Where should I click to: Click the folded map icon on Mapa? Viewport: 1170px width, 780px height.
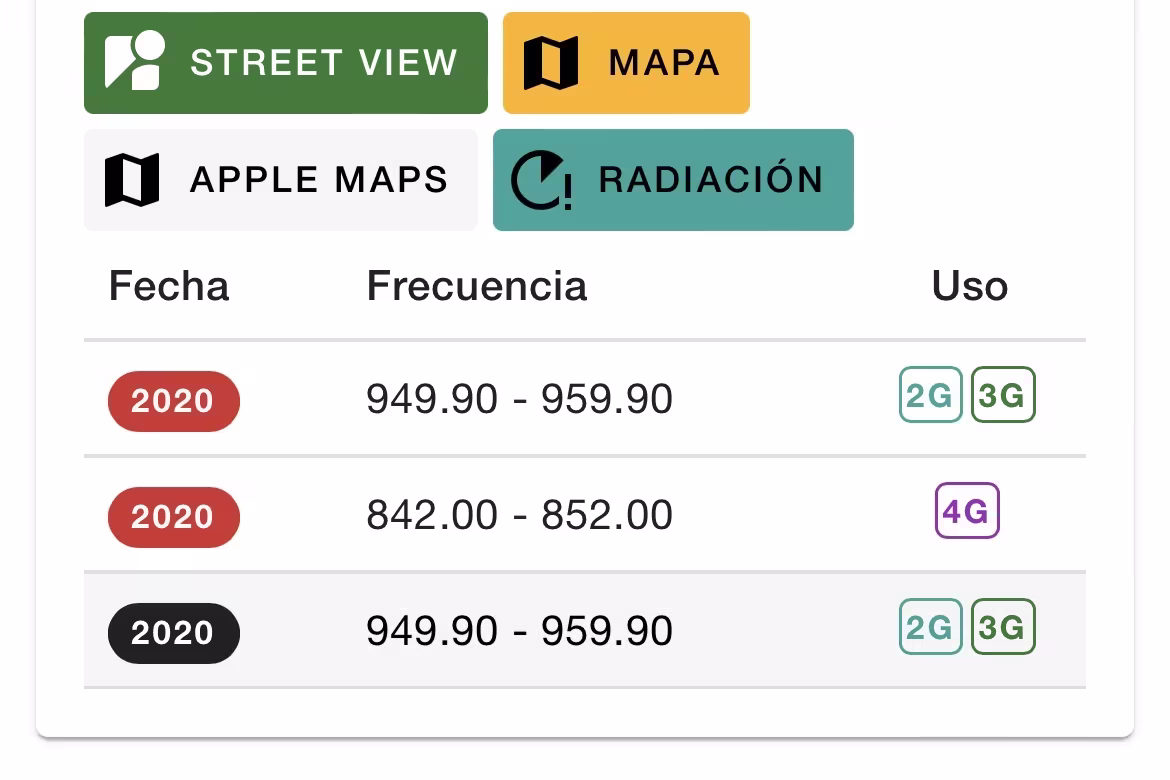pos(551,63)
